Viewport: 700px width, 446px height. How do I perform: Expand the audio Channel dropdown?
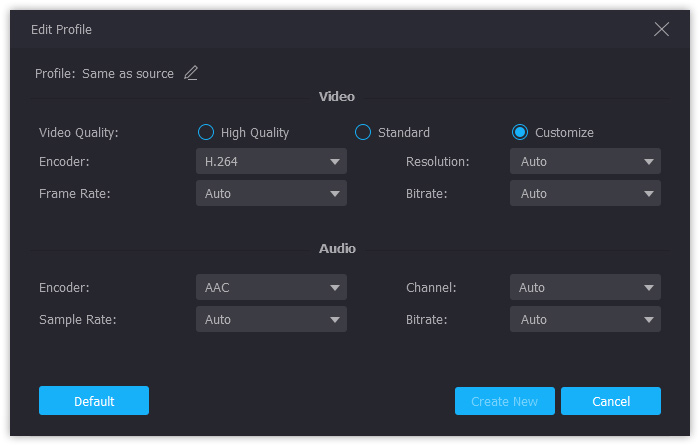585,287
